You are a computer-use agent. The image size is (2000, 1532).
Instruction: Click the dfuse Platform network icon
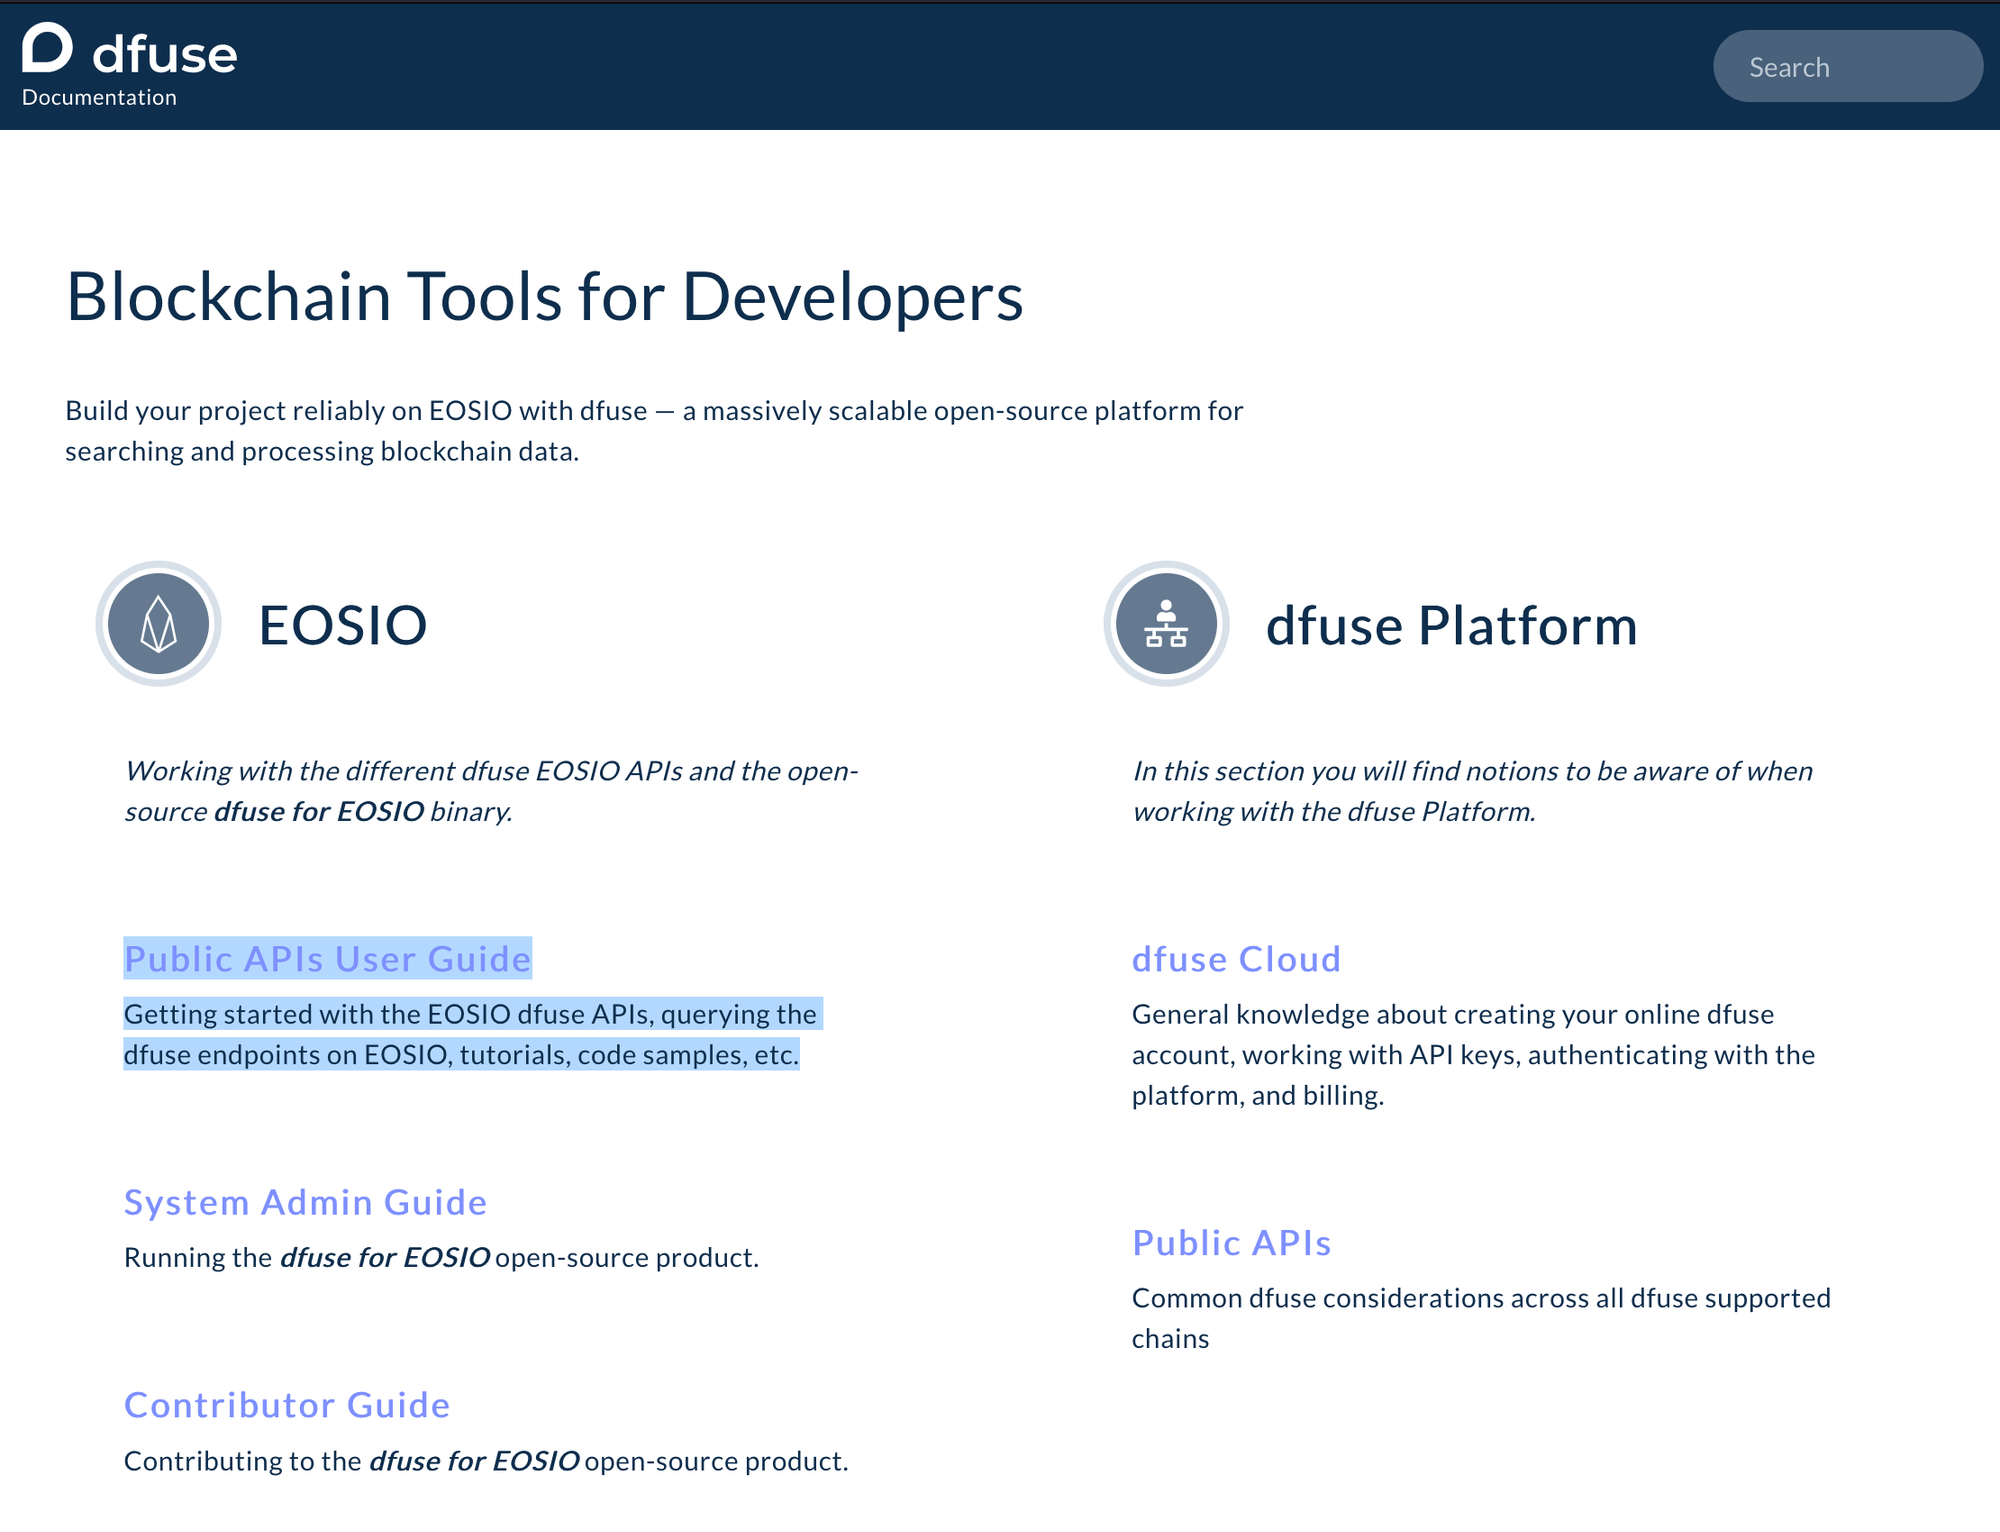point(1166,624)
